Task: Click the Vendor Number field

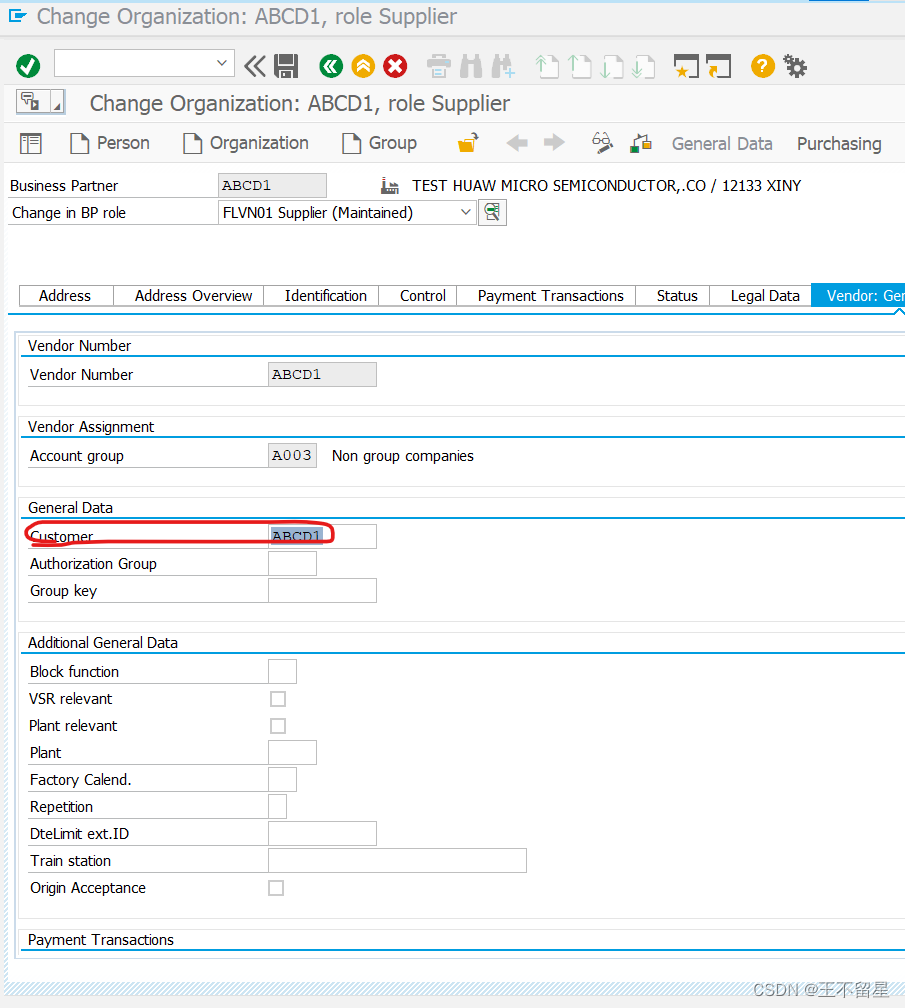Action: (x=322, y=374)
